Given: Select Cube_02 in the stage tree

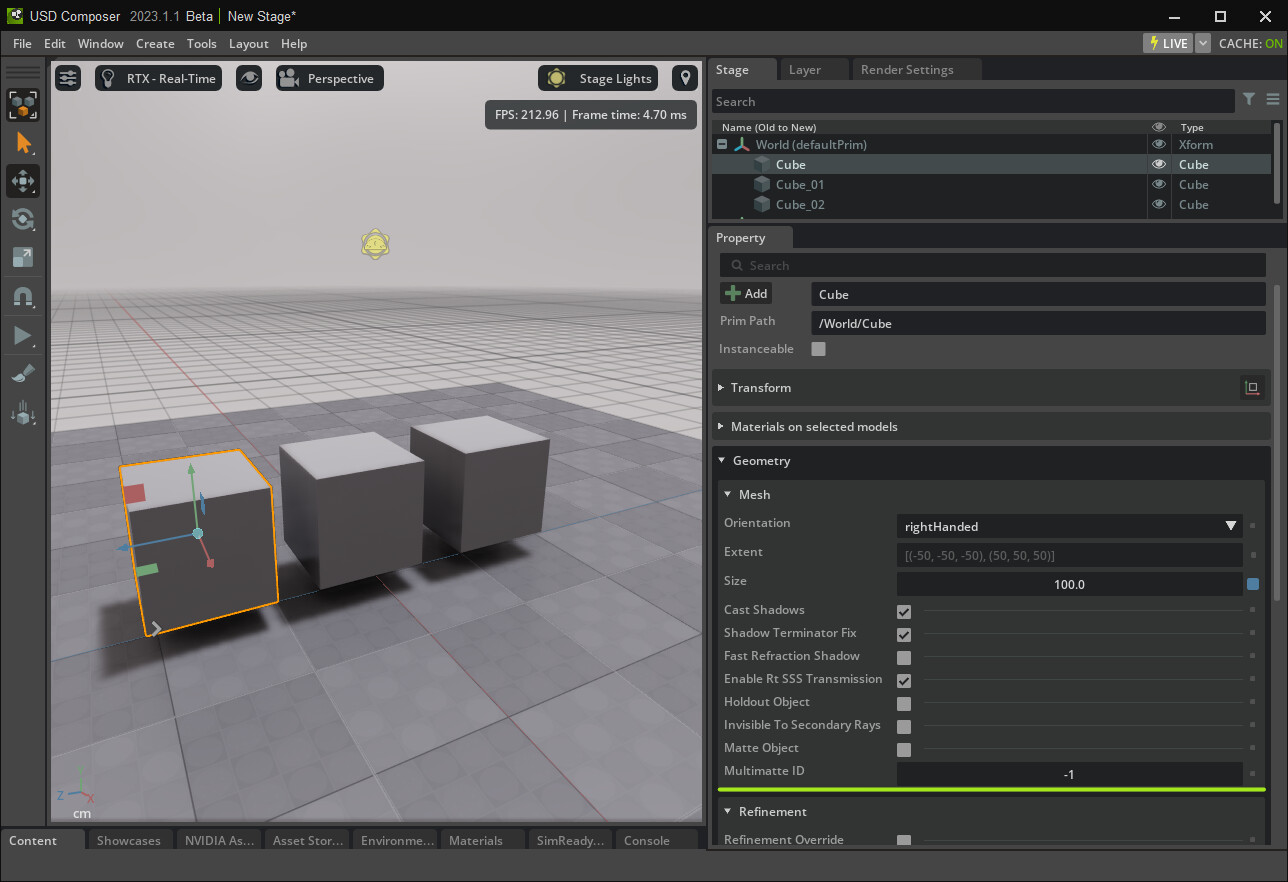Looking at the screenshot, I should [800, 205].
